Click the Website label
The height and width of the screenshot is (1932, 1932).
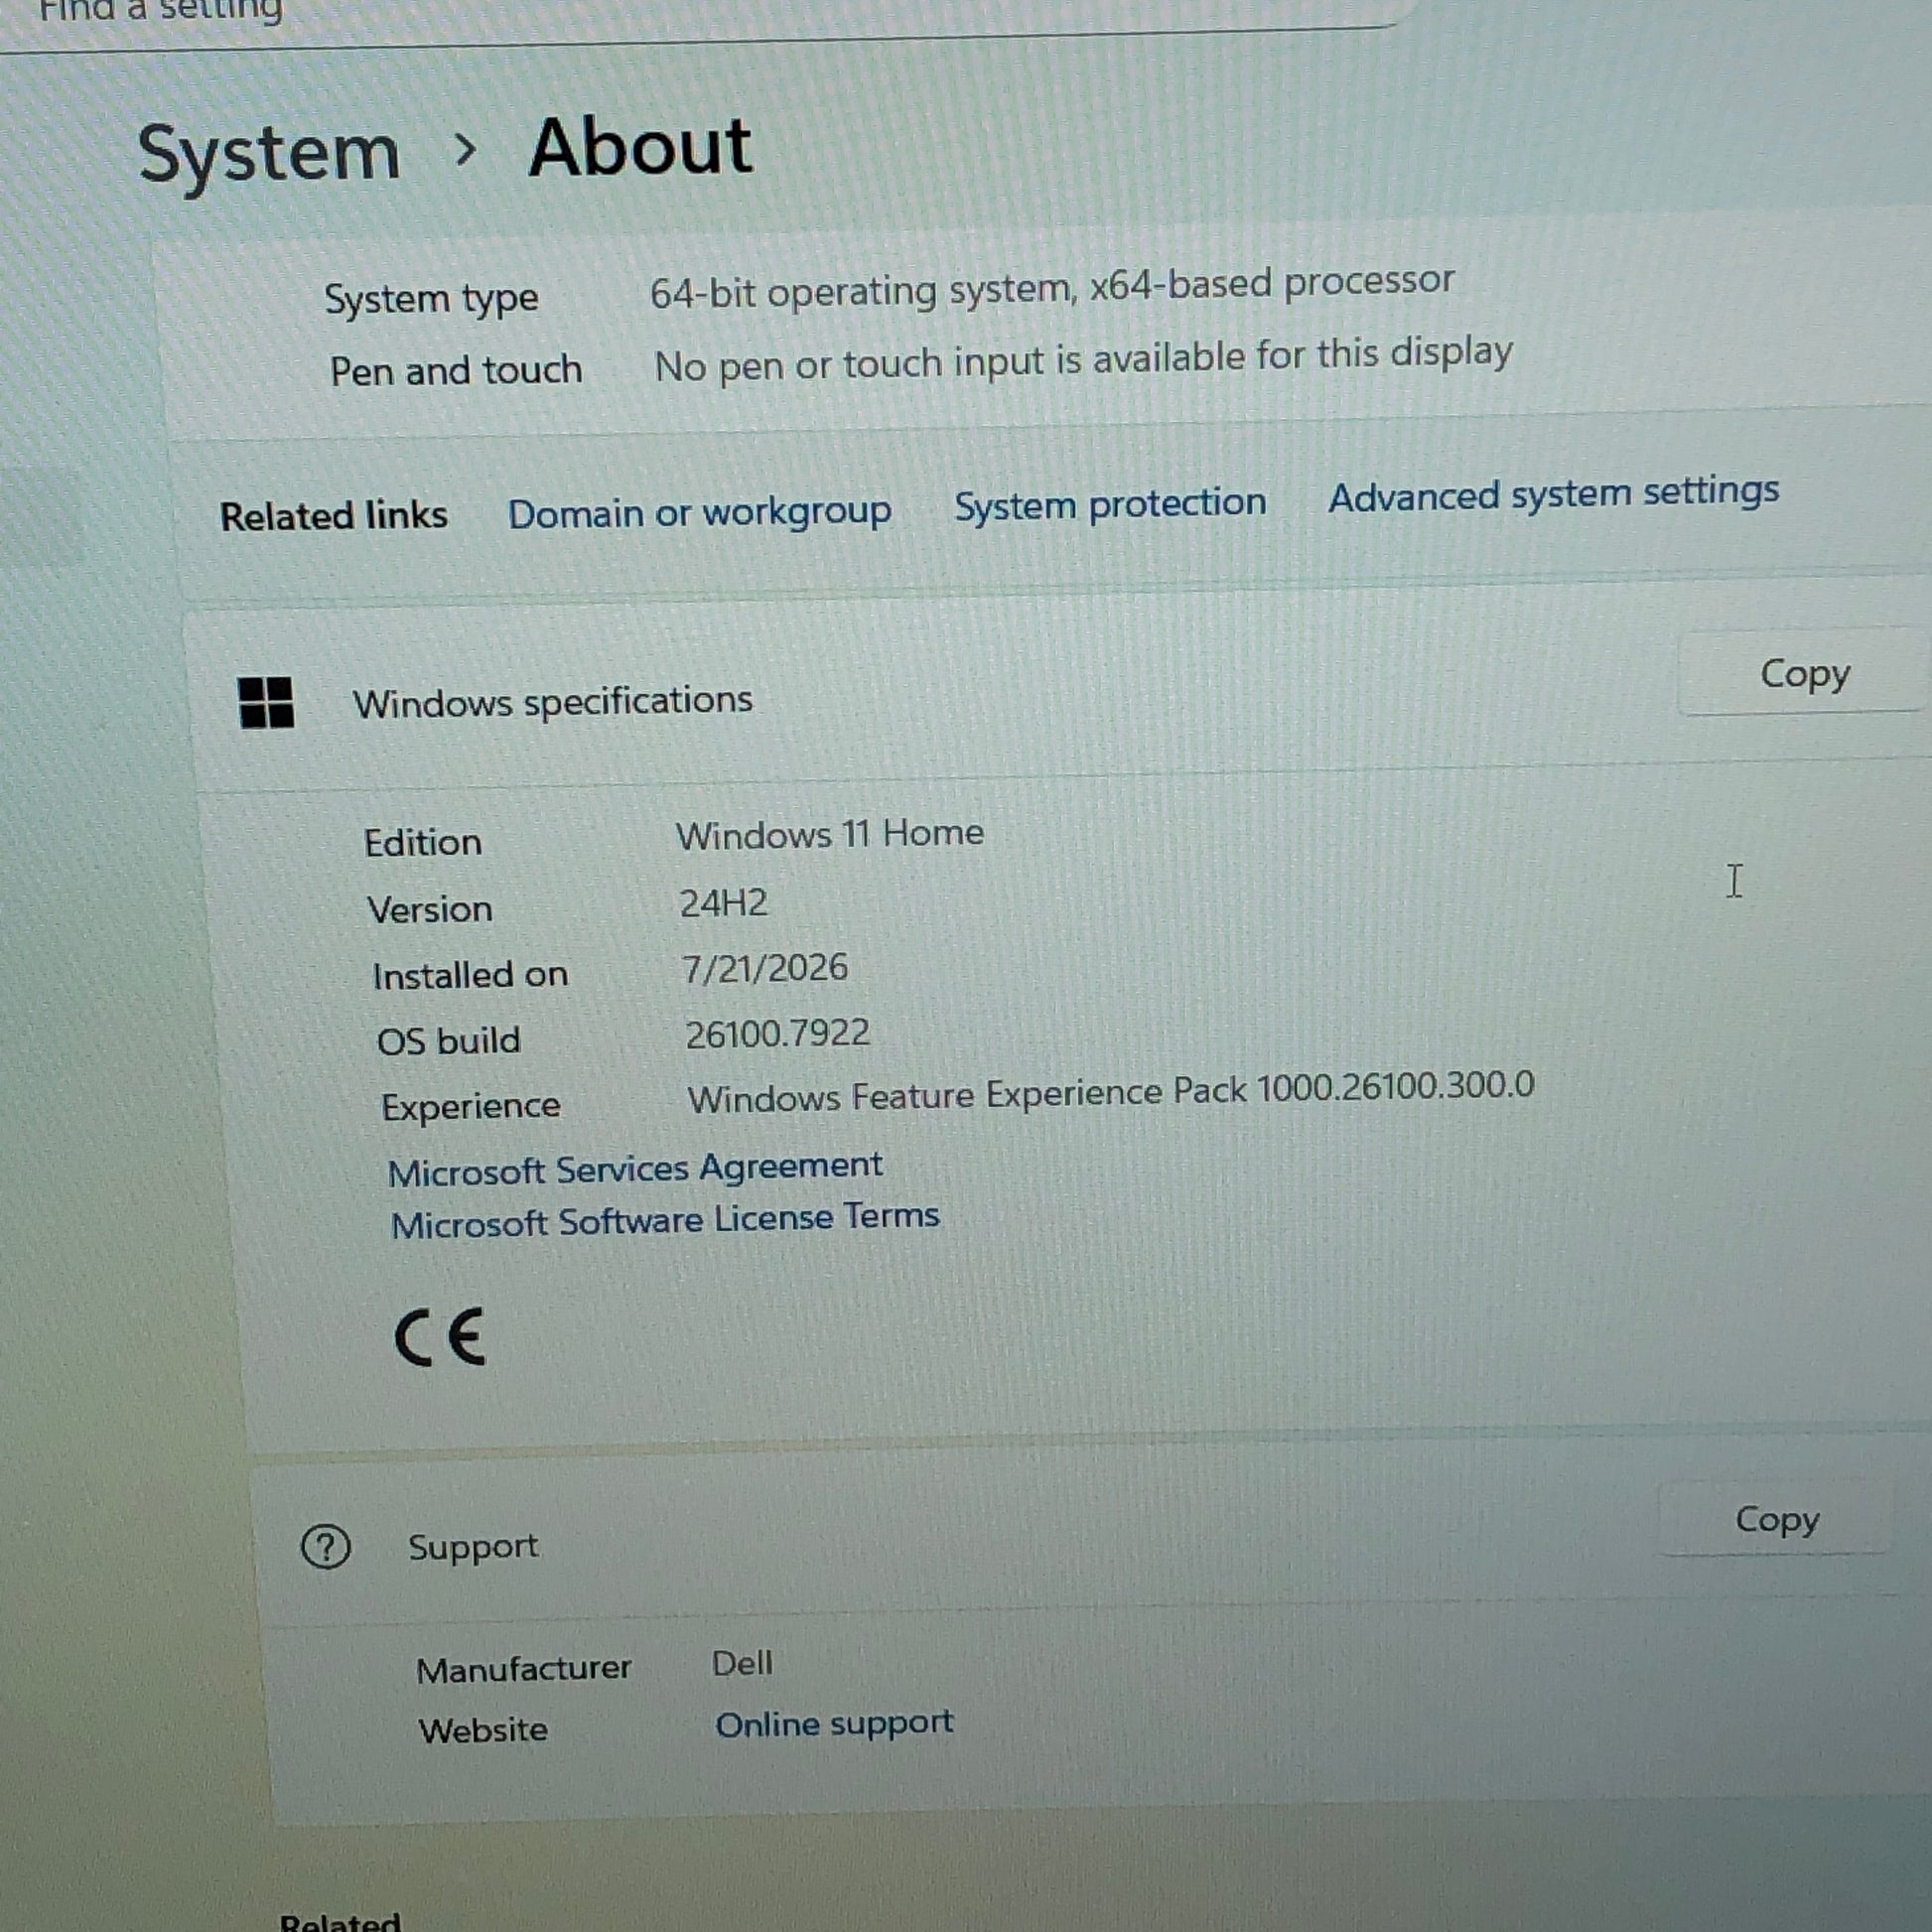(483, 1730)
